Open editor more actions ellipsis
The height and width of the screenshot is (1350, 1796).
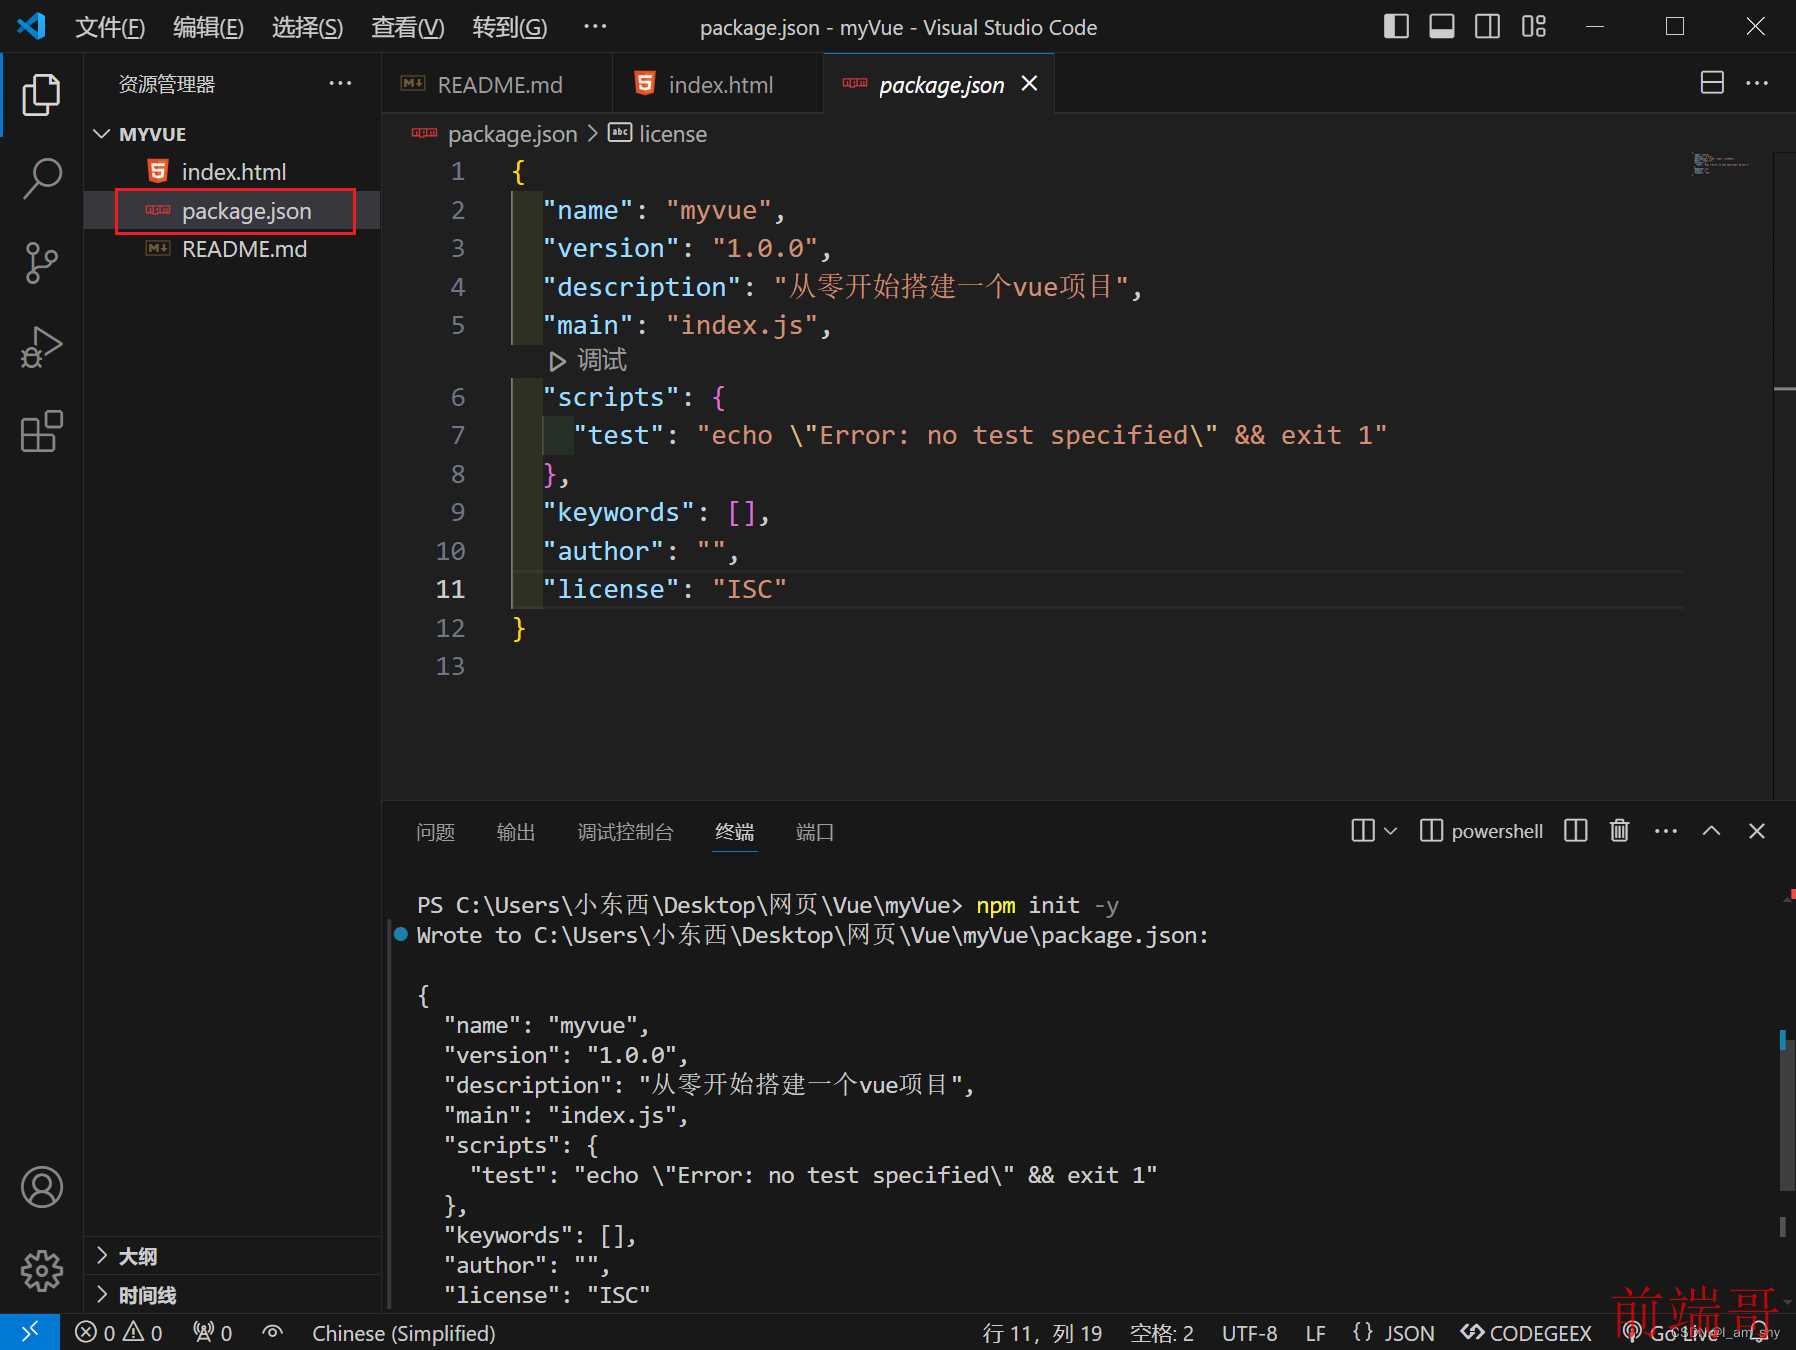click(1757, 83)
